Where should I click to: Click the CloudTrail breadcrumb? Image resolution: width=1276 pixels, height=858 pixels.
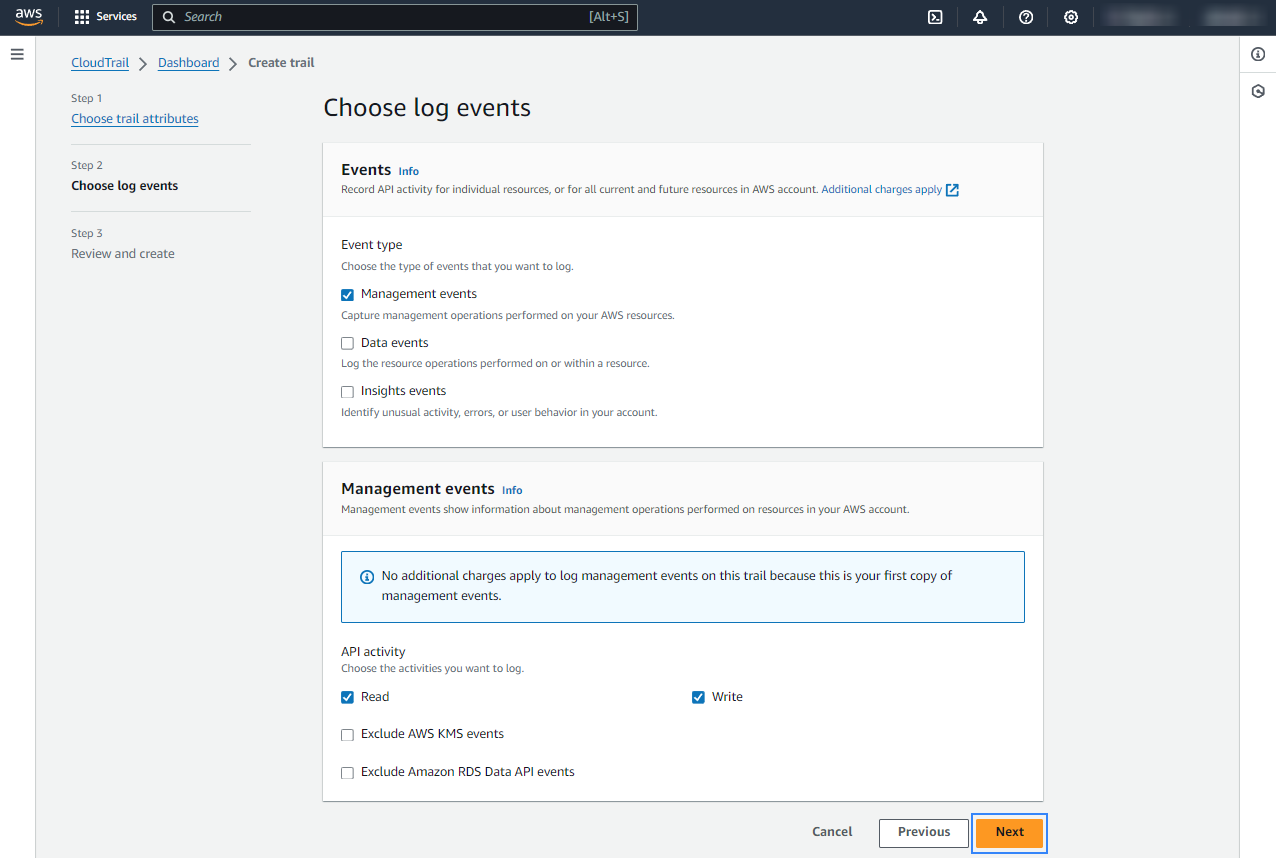click(x=100, y=63)
